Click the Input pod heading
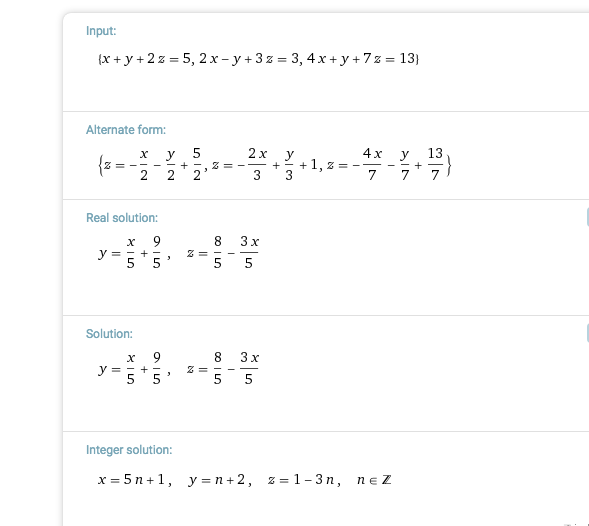The height and width of the screenshot is (526, 589). click(101, 31)
